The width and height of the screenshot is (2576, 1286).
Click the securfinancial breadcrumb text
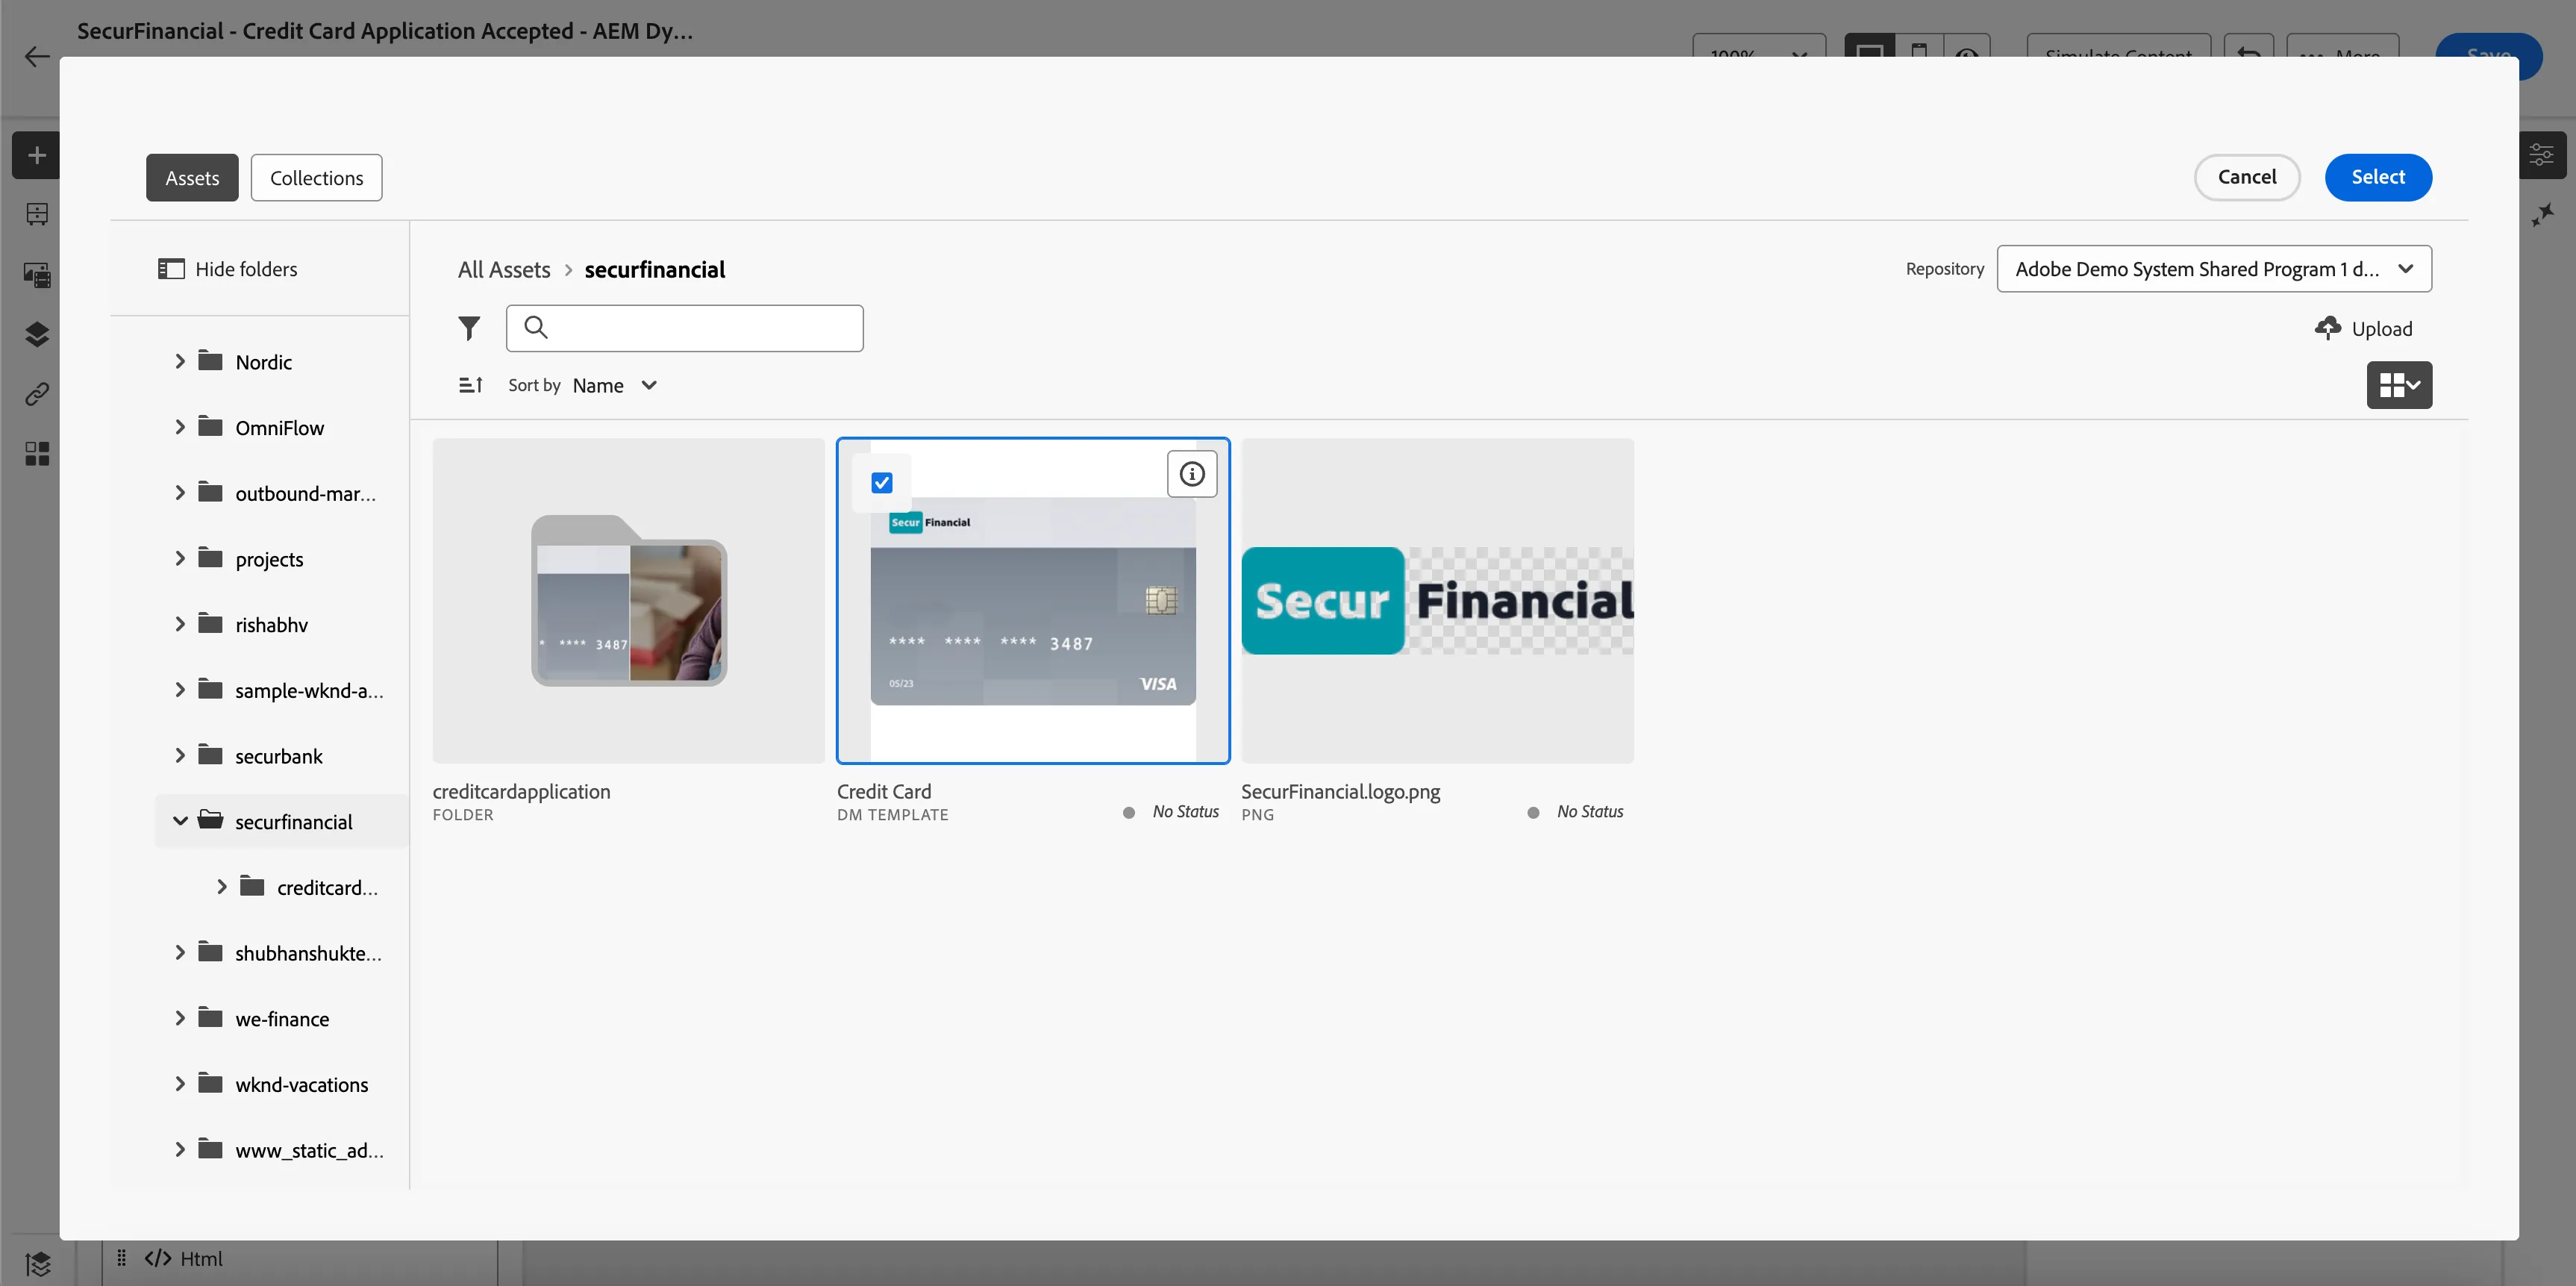pos(655,270)
